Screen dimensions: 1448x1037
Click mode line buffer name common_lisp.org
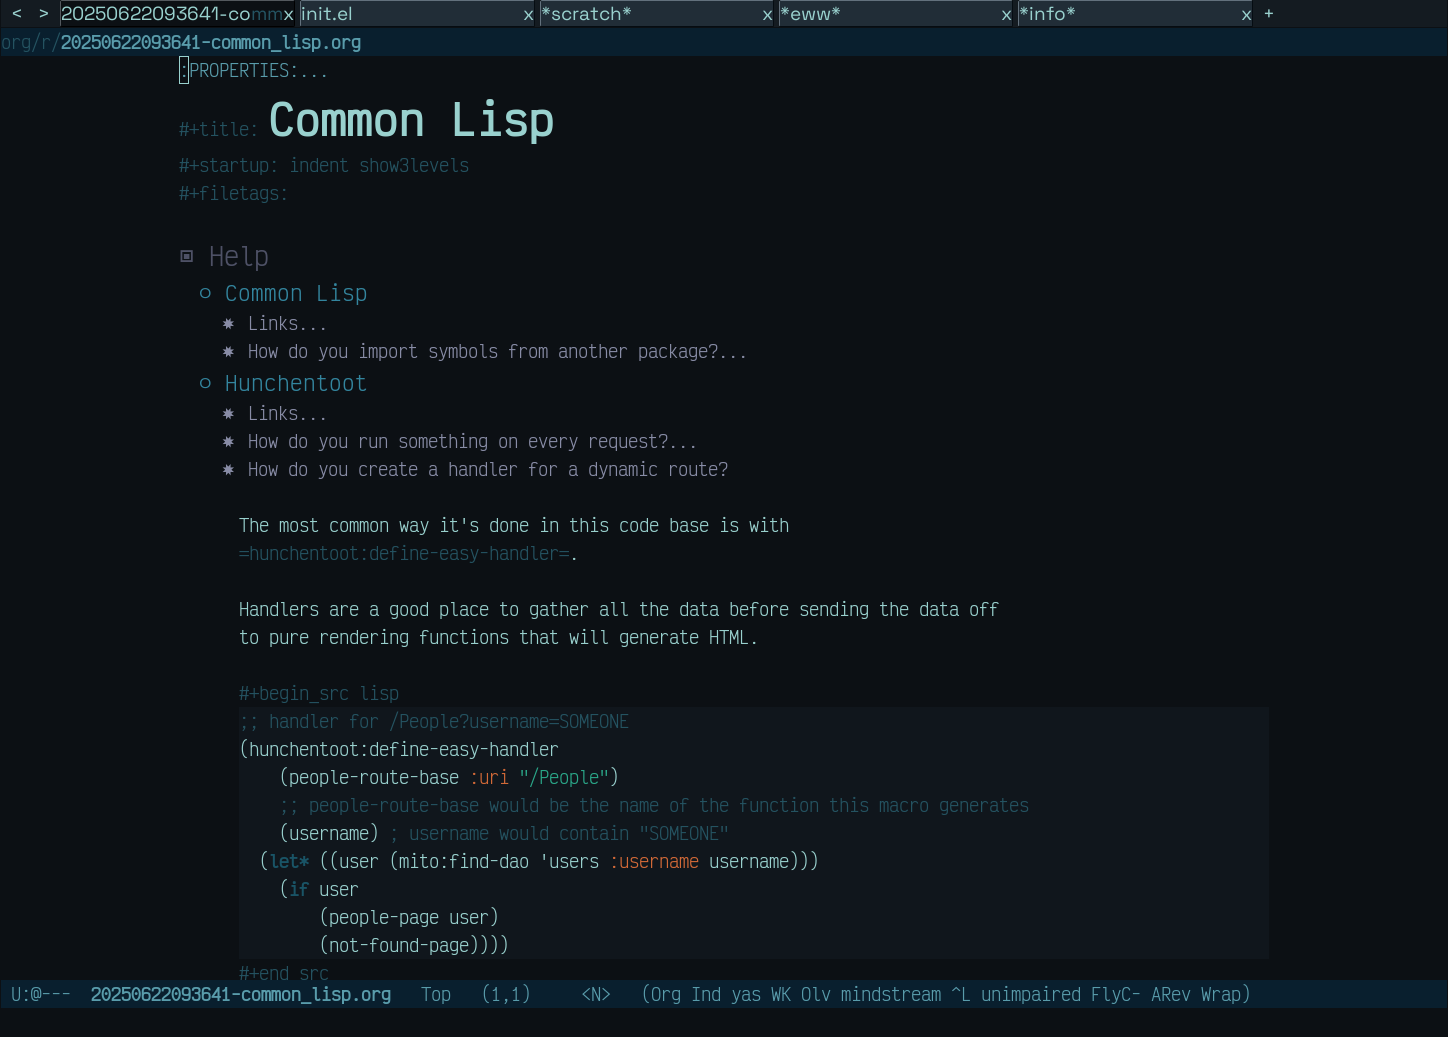click(x=241, y=995)
